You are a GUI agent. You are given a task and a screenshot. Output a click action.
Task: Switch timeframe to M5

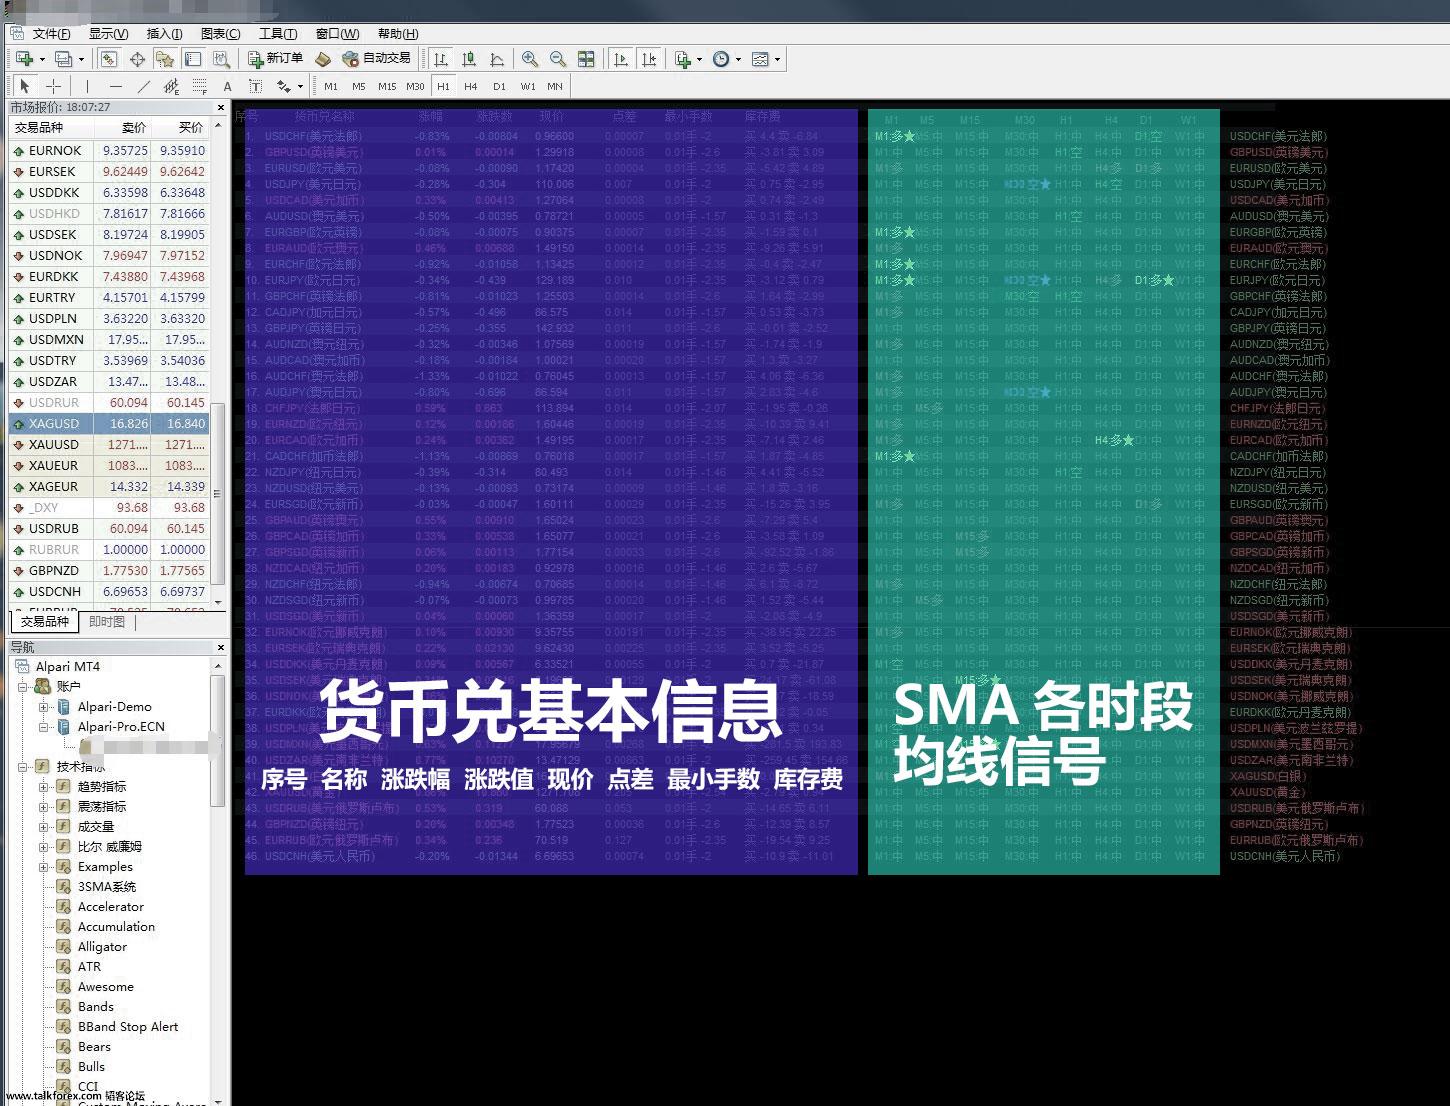point(359,86)
